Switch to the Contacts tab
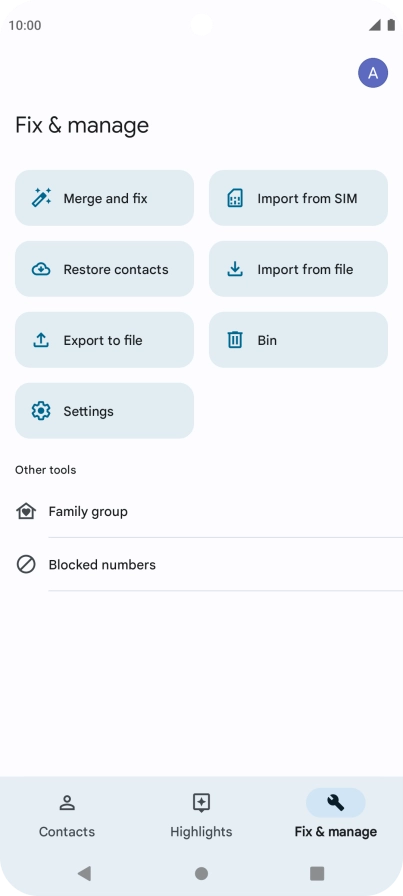The width and height of the screenshot is (403, 896). (67, 816)
